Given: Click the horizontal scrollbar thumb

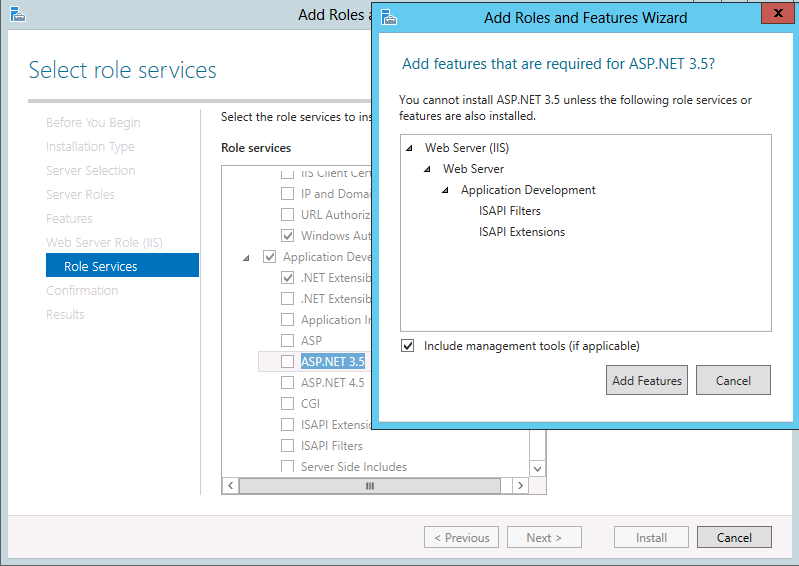Looking at the screenshot, I should [x=369, y=486].
